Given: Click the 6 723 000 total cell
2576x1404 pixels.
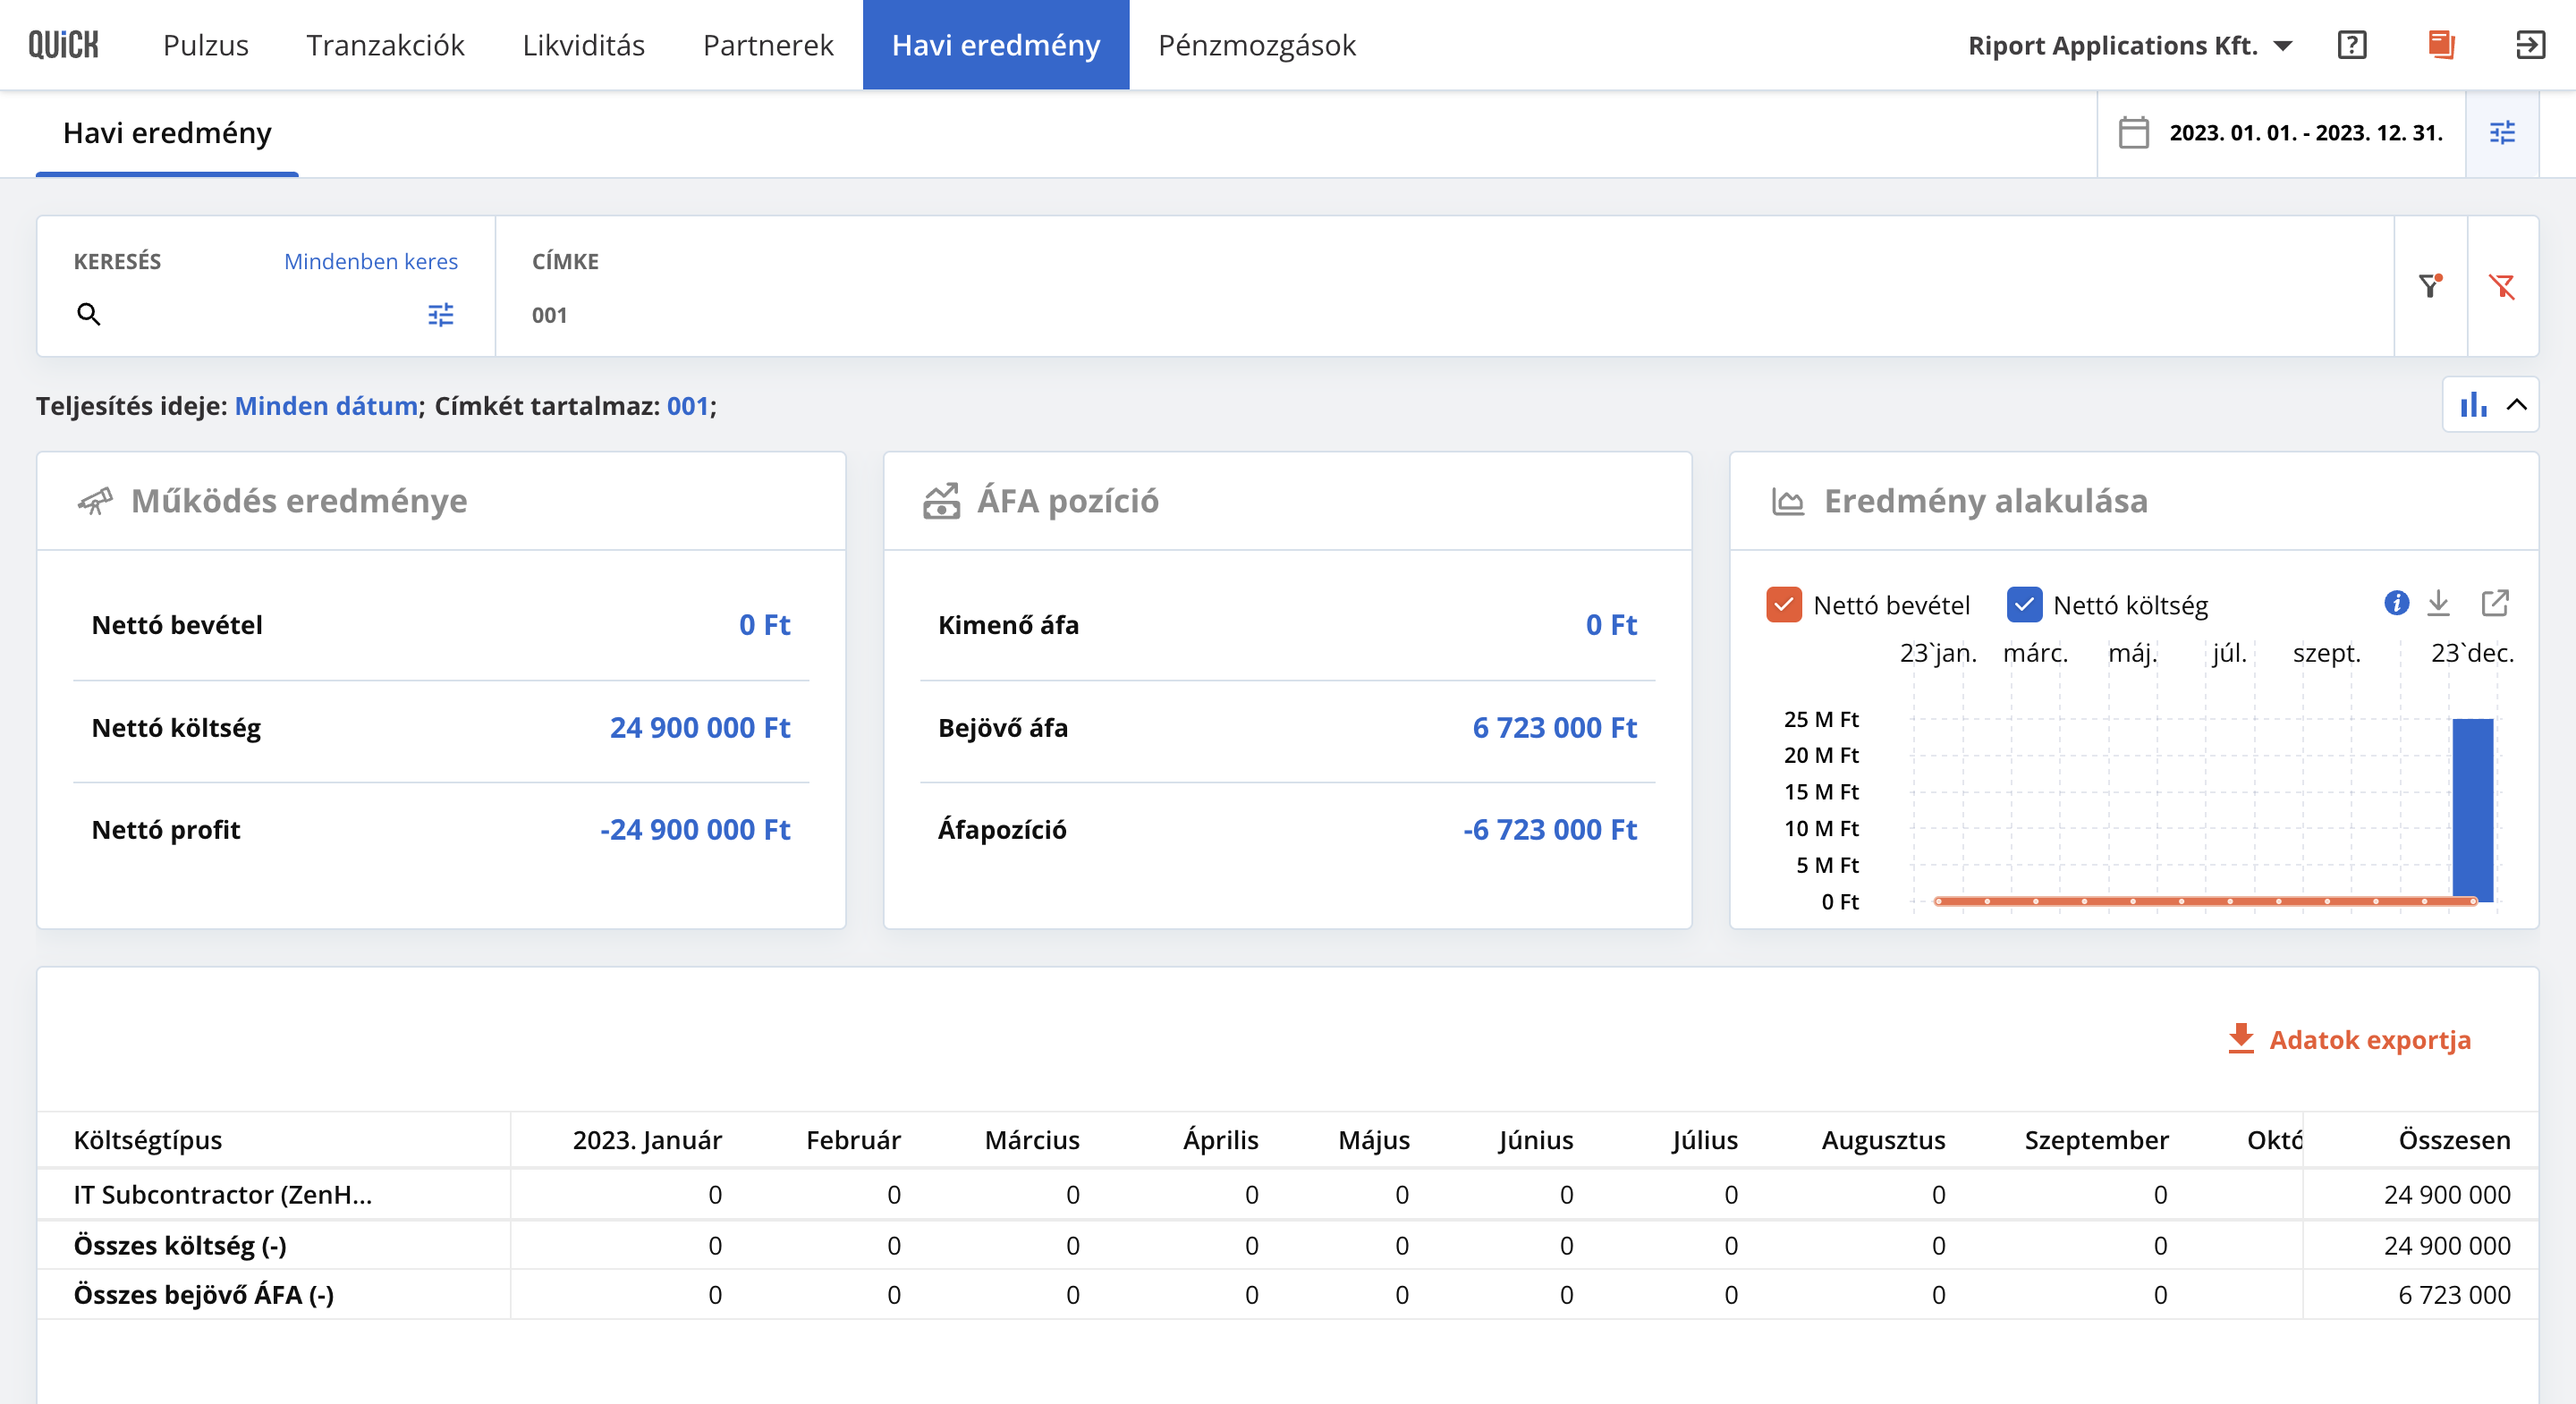Looking at the screenshot, I should (x=2454, y=1294).
